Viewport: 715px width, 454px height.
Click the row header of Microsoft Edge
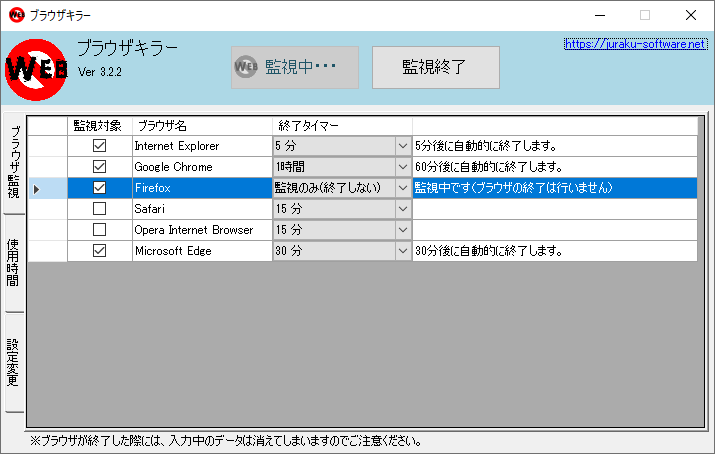48,251
